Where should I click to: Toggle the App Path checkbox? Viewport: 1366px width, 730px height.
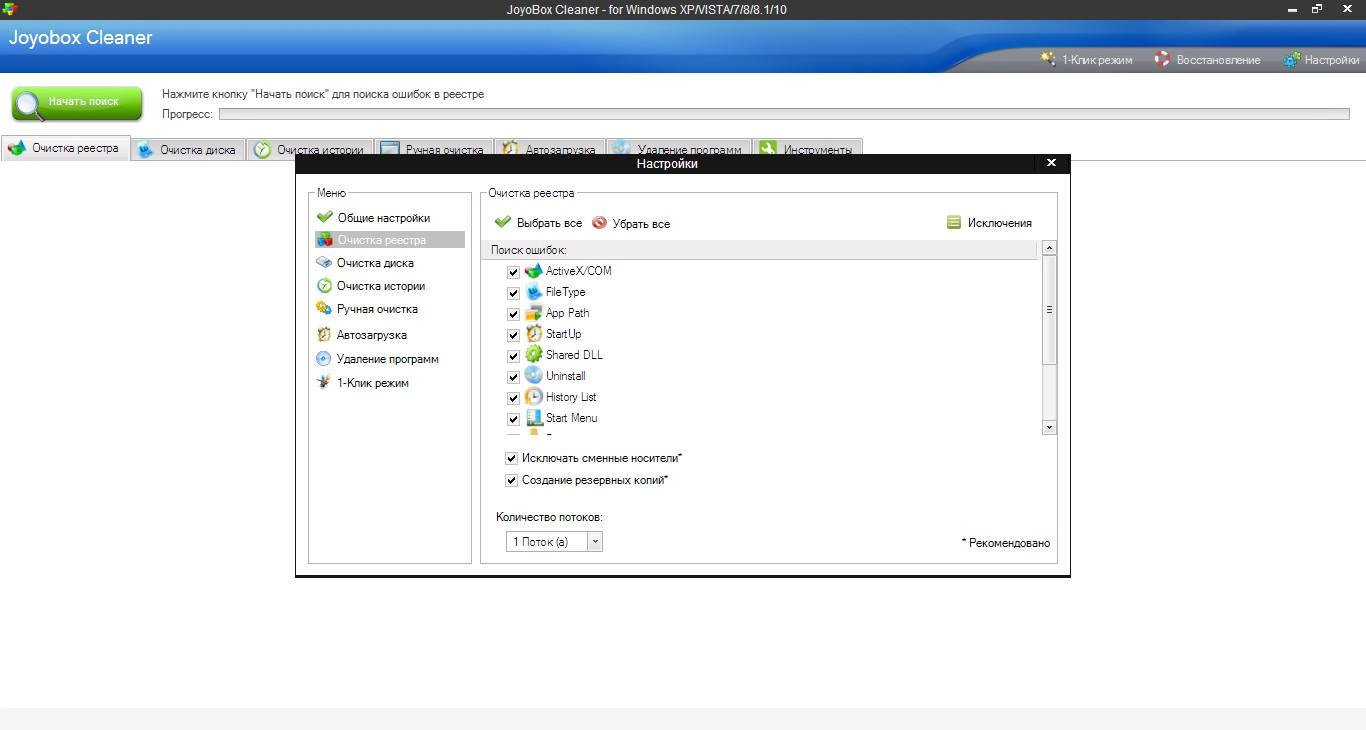(x=513, y=314)
